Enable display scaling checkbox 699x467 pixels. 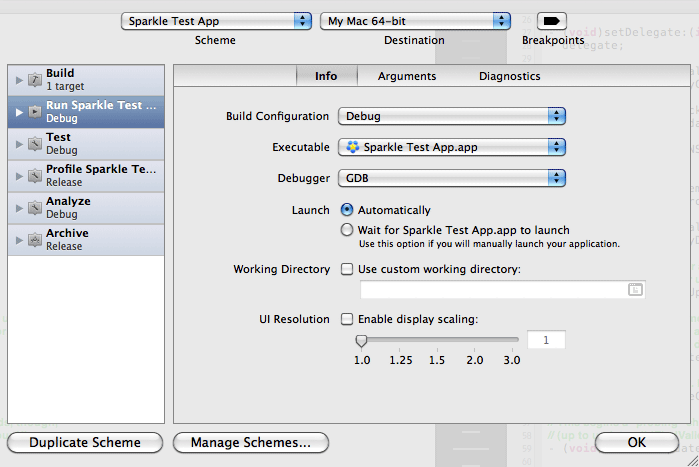347,319
